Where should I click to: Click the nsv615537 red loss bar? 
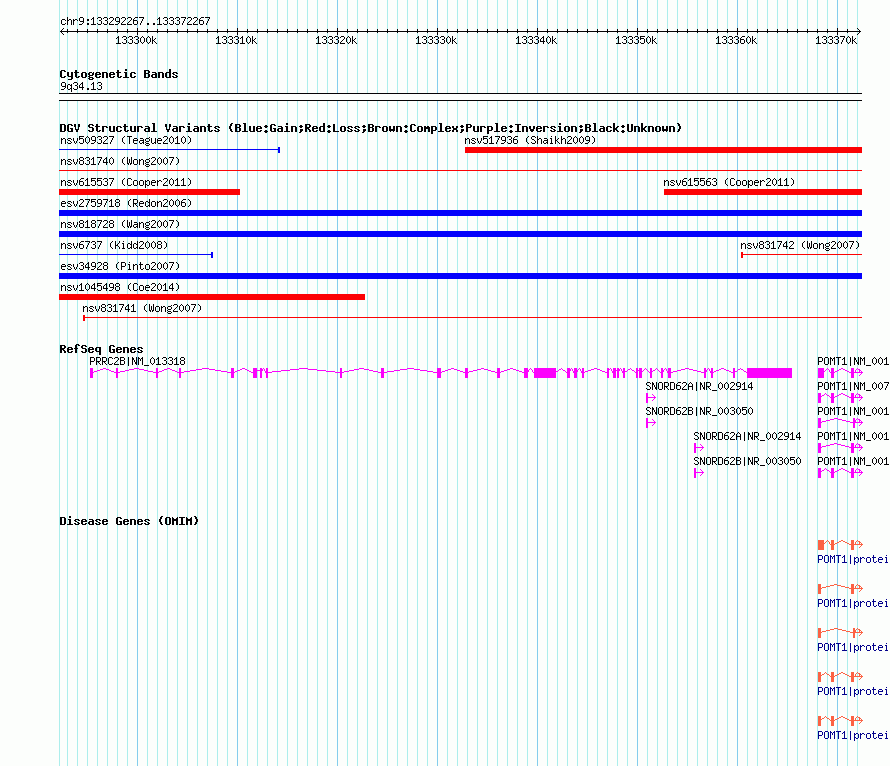tap(149, 192)
